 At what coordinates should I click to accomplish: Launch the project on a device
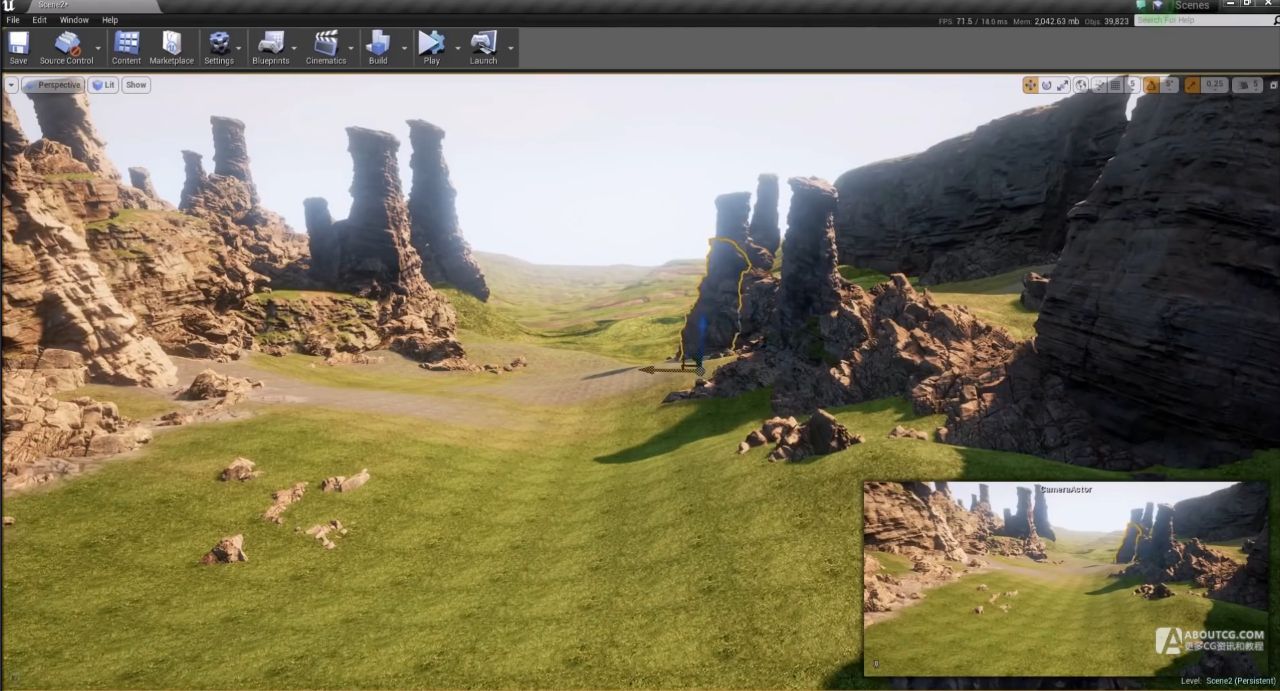483,47
